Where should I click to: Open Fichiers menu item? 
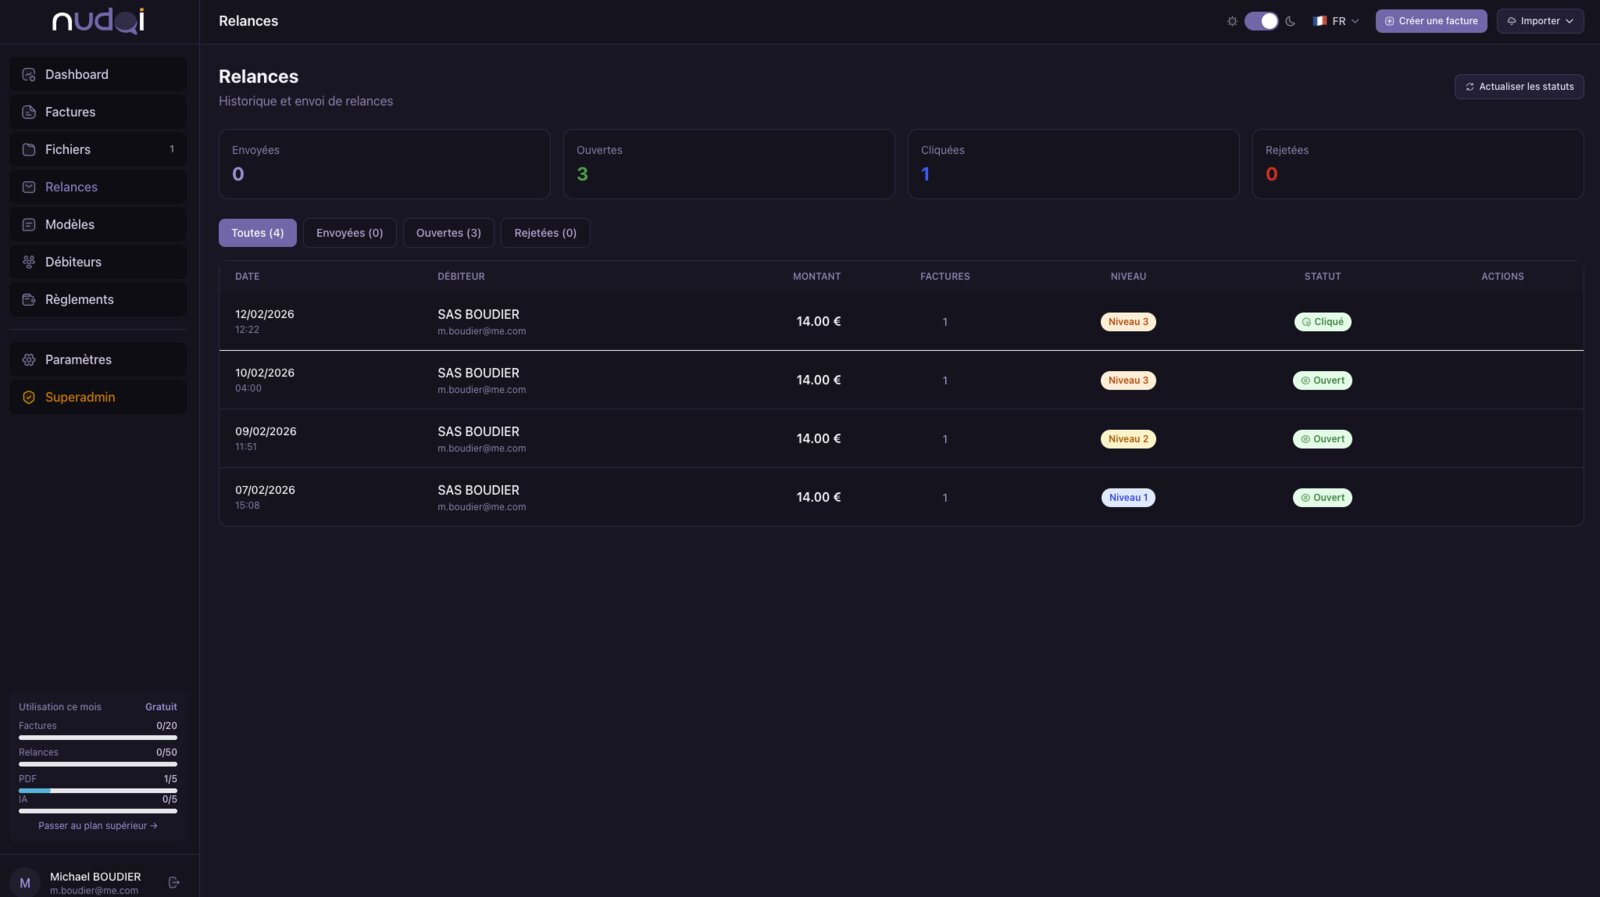click(98, 150)
